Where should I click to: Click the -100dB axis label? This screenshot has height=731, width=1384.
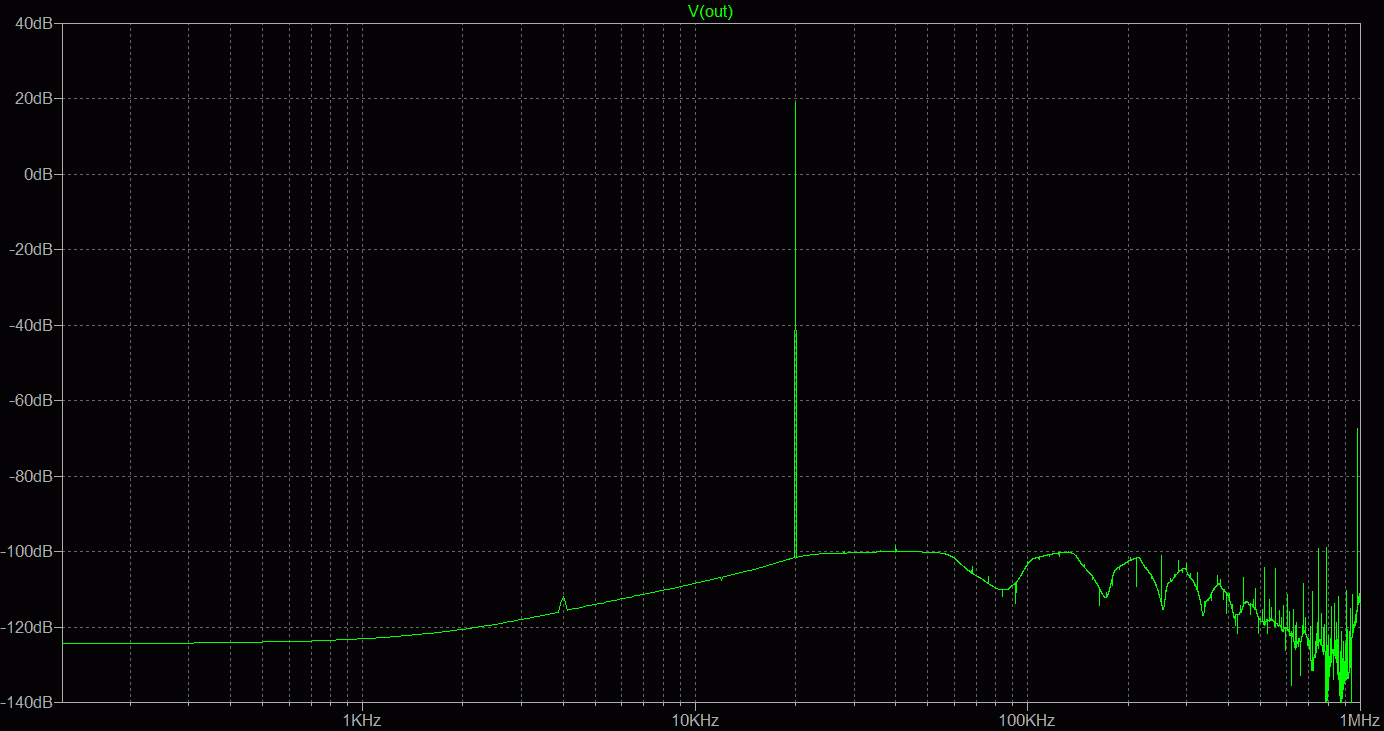point(29,551)
